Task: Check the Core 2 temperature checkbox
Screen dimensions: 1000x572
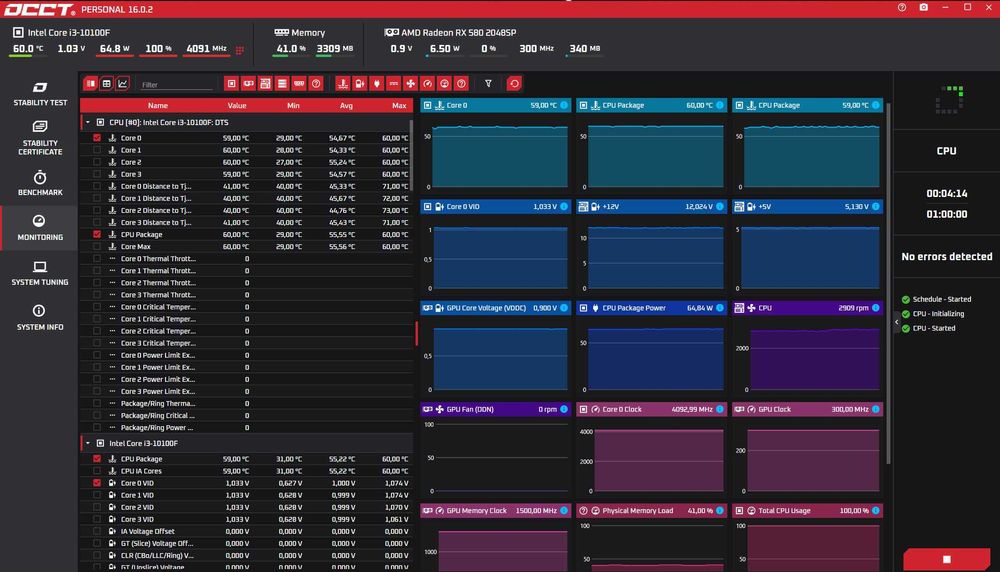Action: pos(97,162)
